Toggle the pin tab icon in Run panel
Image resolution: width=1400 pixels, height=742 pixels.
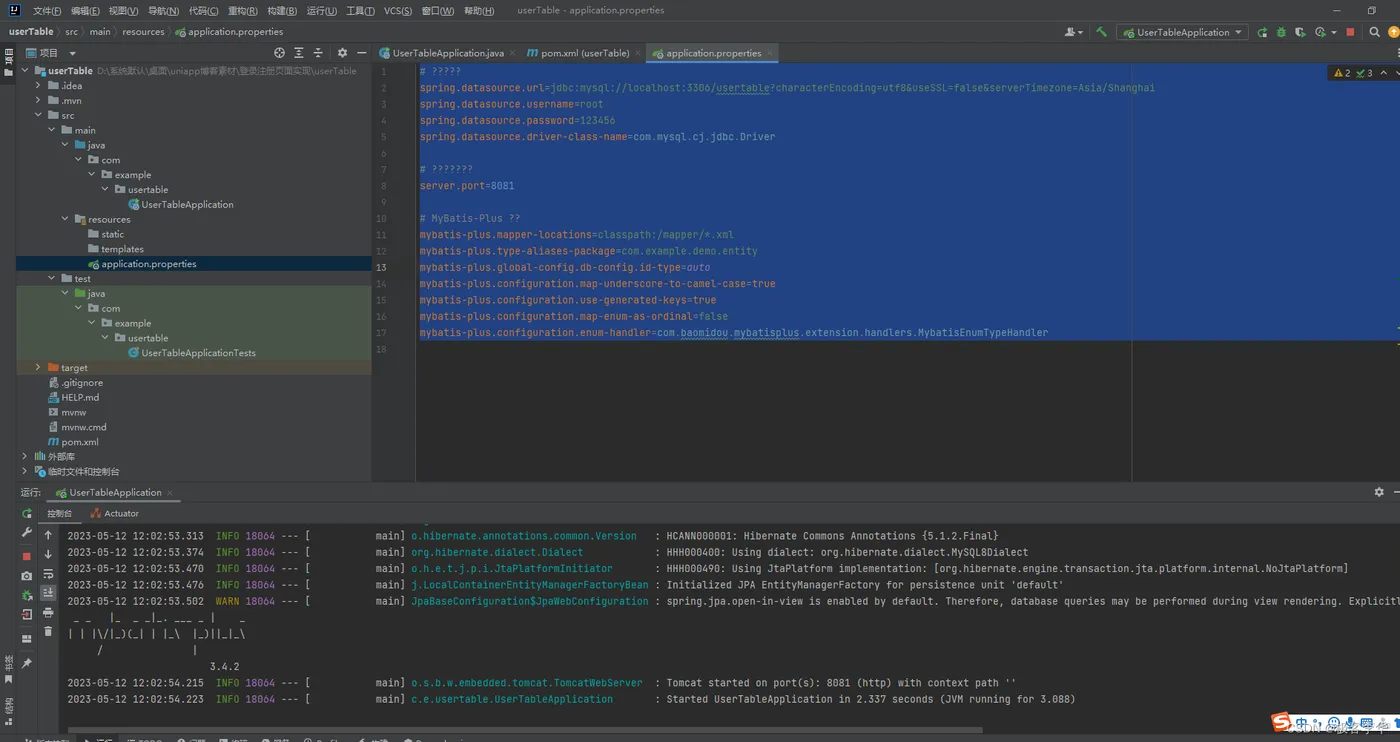[x=27, y=663]
